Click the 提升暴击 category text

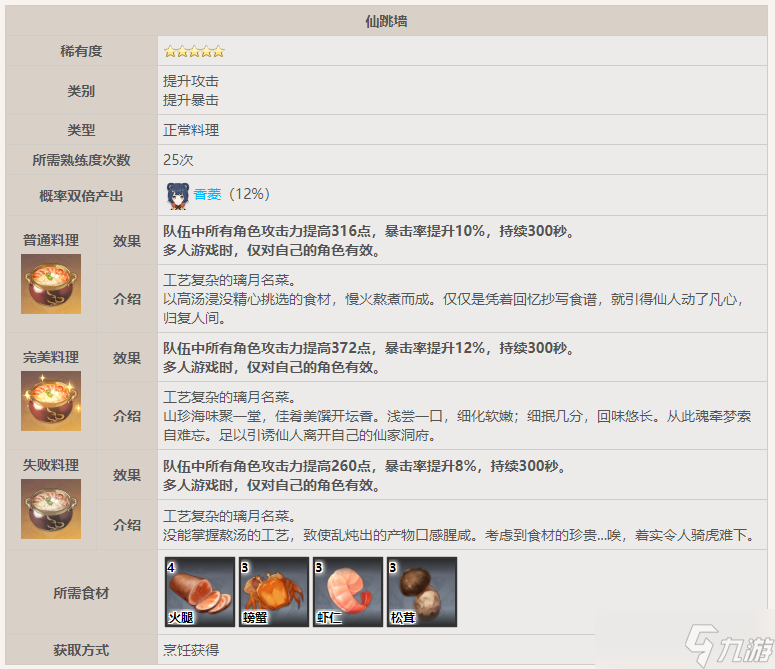[191, 100]
